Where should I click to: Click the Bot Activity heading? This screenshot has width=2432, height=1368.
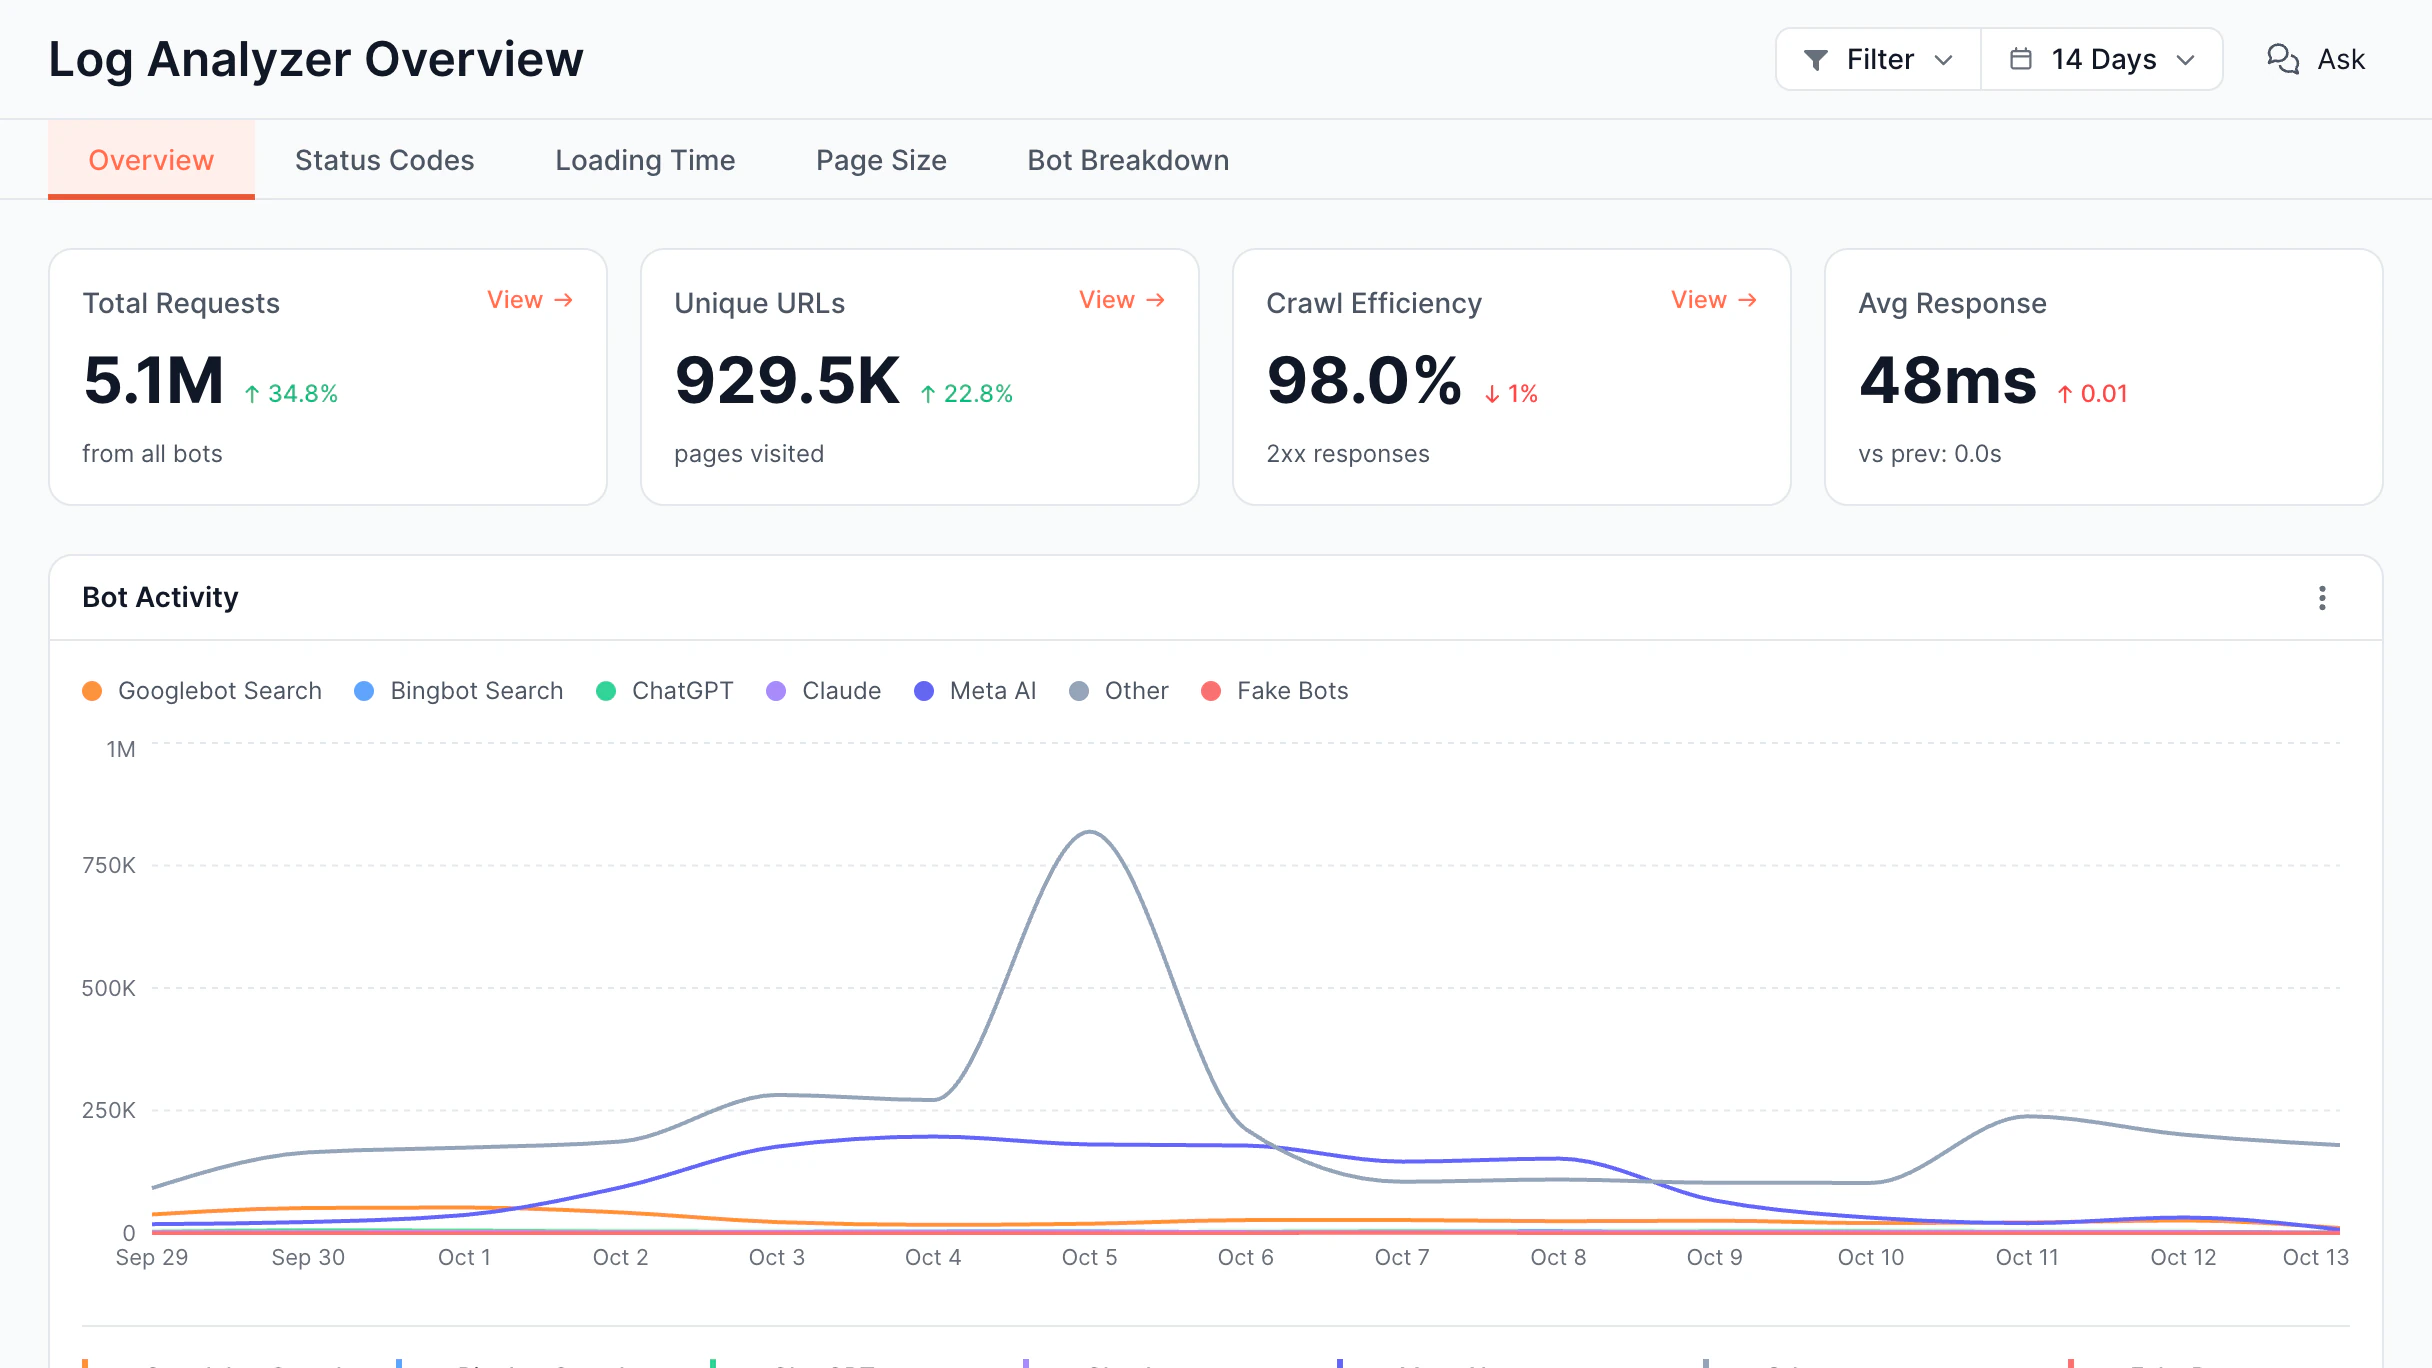pos(160,598)
